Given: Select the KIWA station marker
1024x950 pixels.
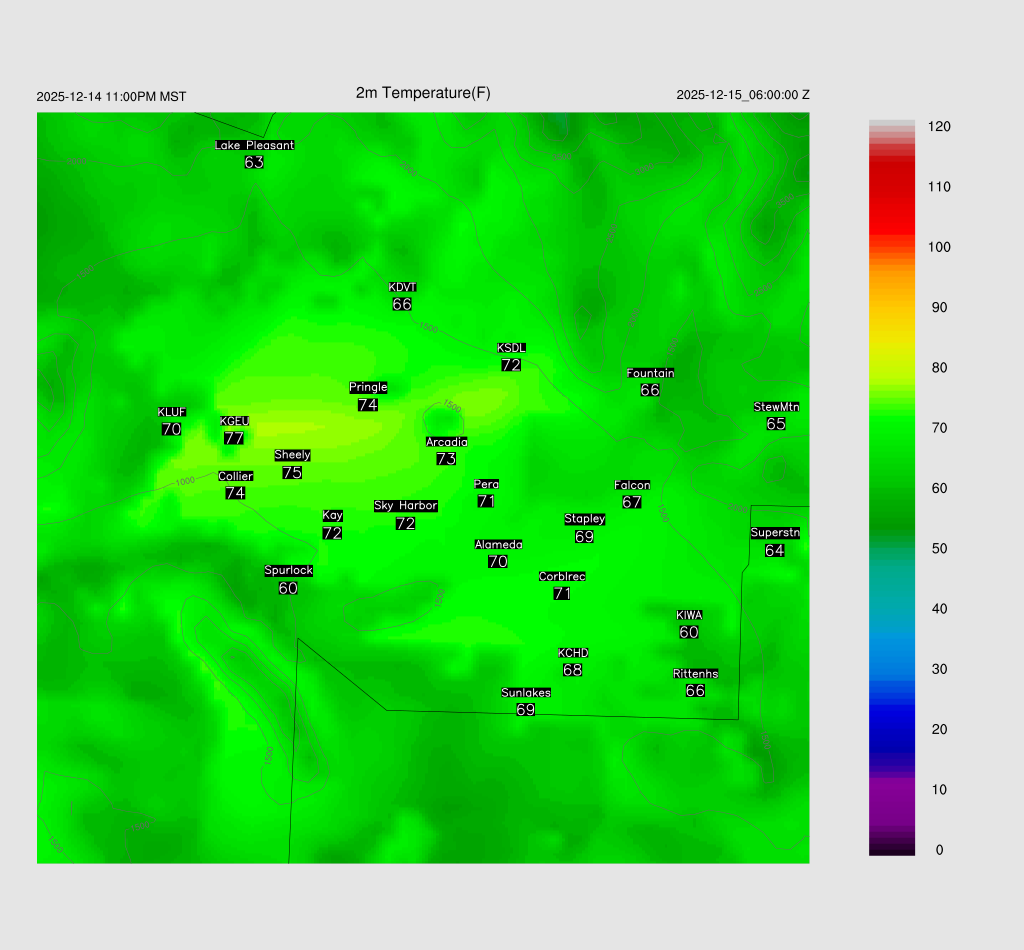Looking at the screenshot, I should click(x=689, y=615).
